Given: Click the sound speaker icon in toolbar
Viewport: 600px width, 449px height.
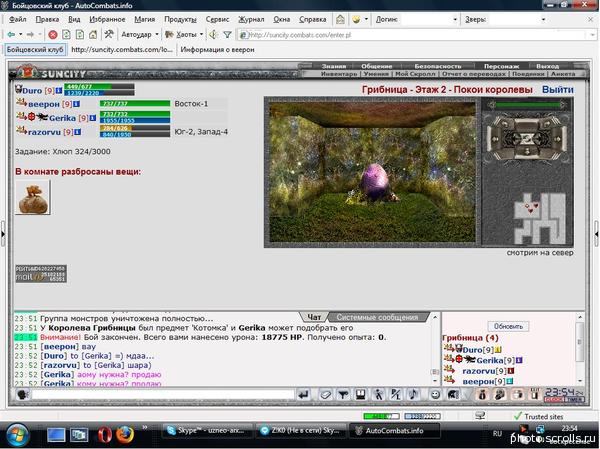Looking at the screenshot, I should (213, 35).
